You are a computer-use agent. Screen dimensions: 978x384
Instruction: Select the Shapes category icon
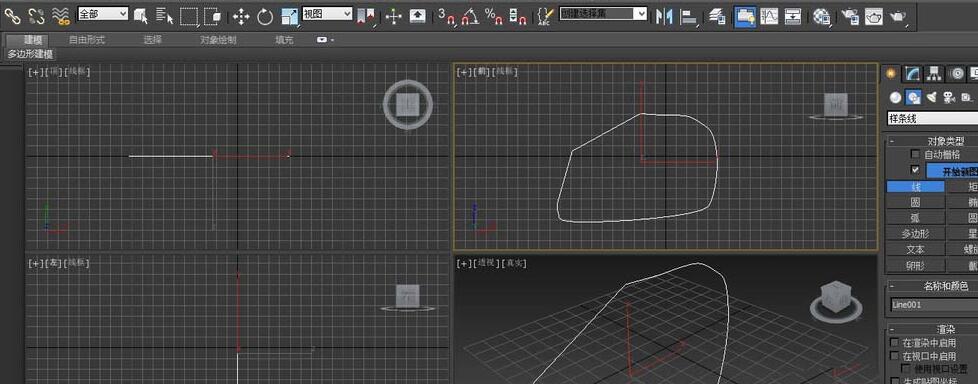pyautogui.click(x=913, y=97)
